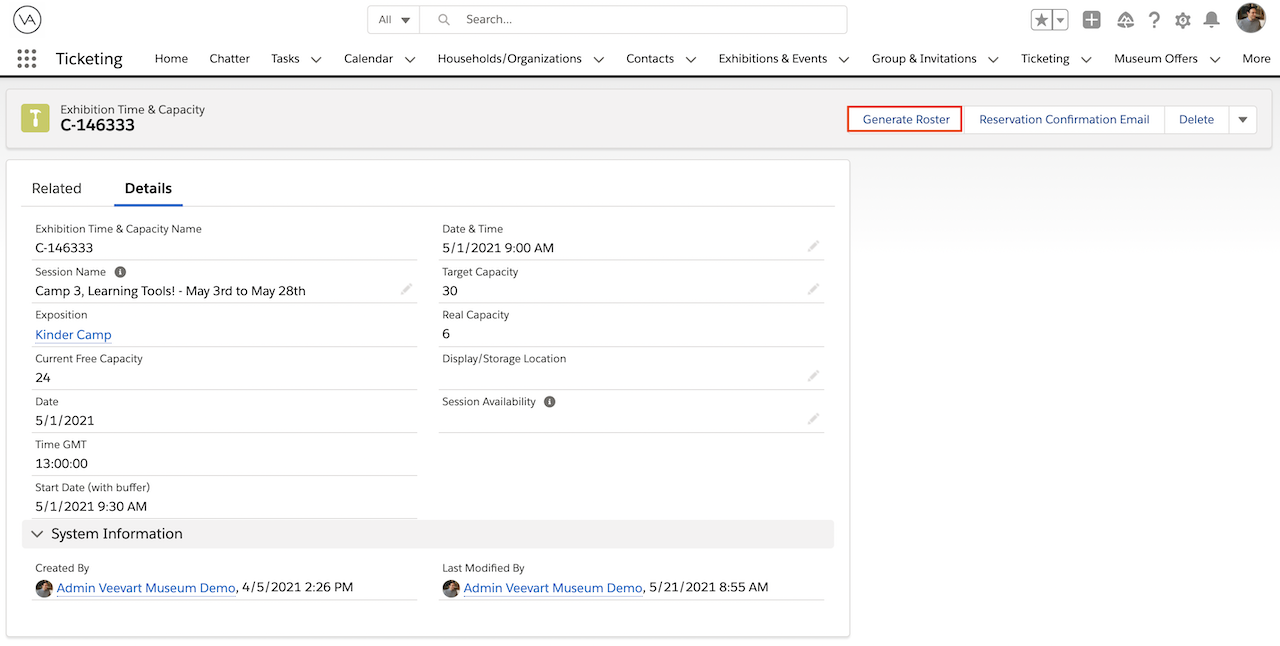
Task: Edit the Date & Time field pencil
Action: [813, 246]
